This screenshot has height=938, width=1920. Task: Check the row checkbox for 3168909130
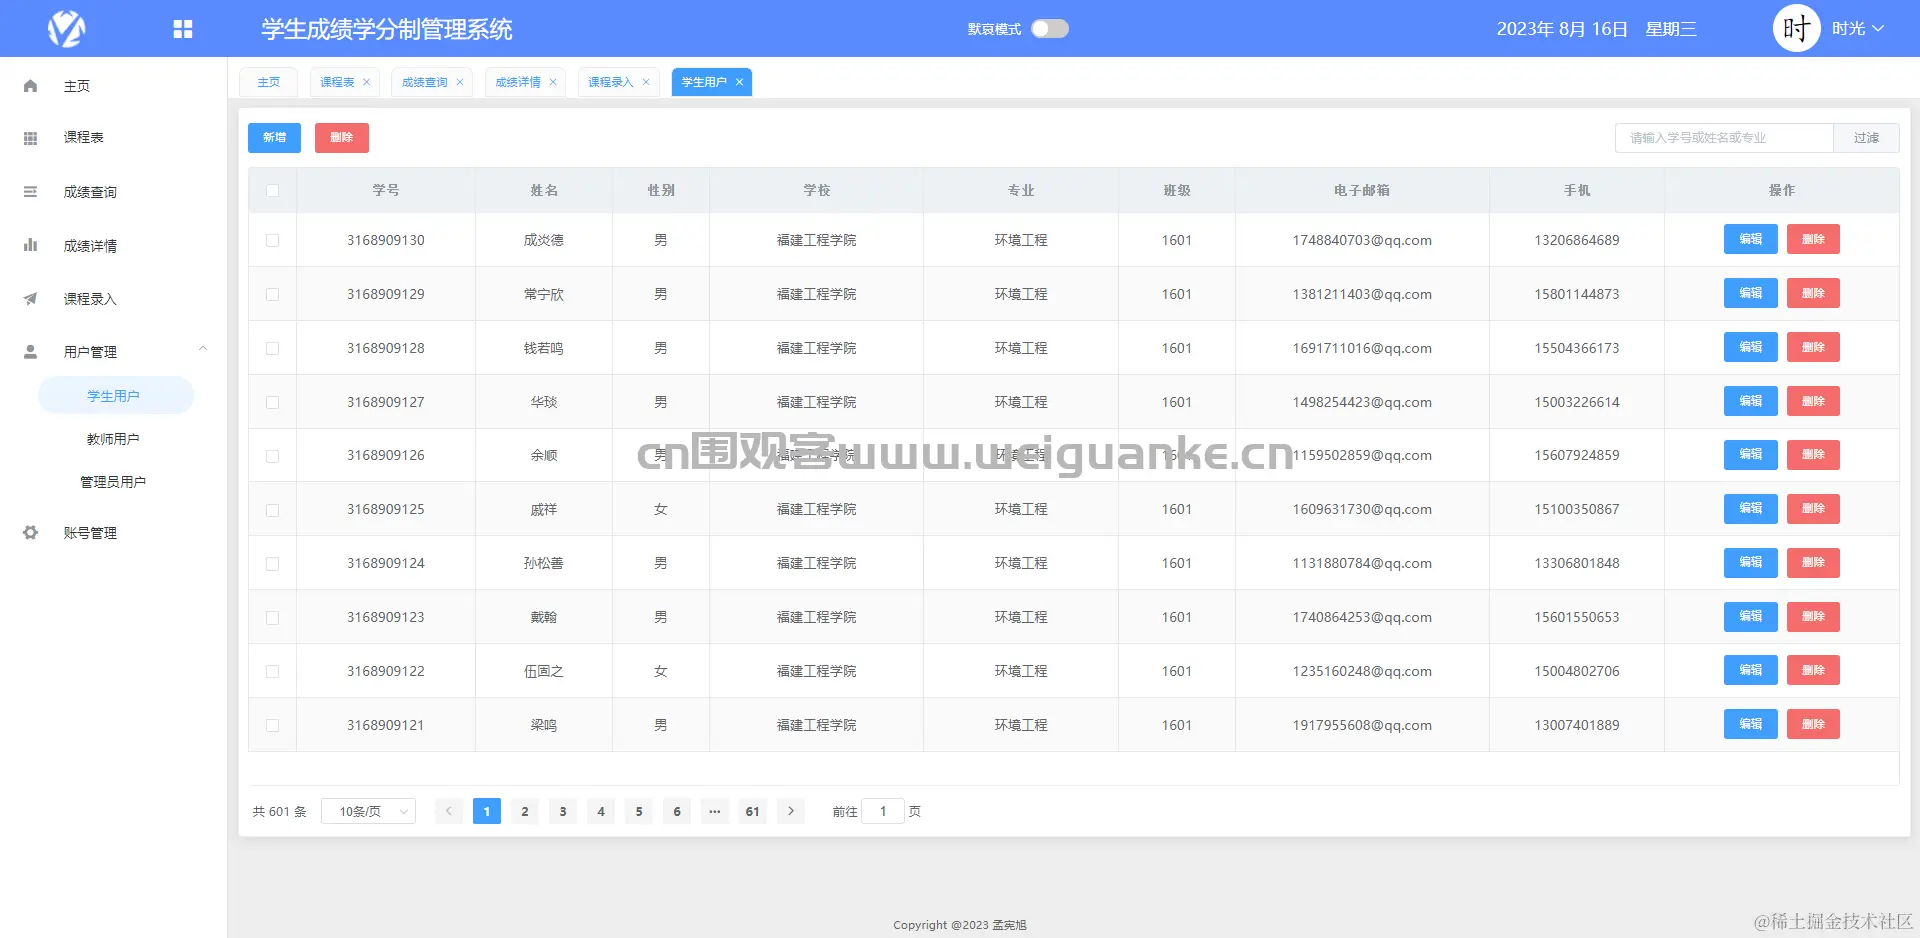coord(272,240)
